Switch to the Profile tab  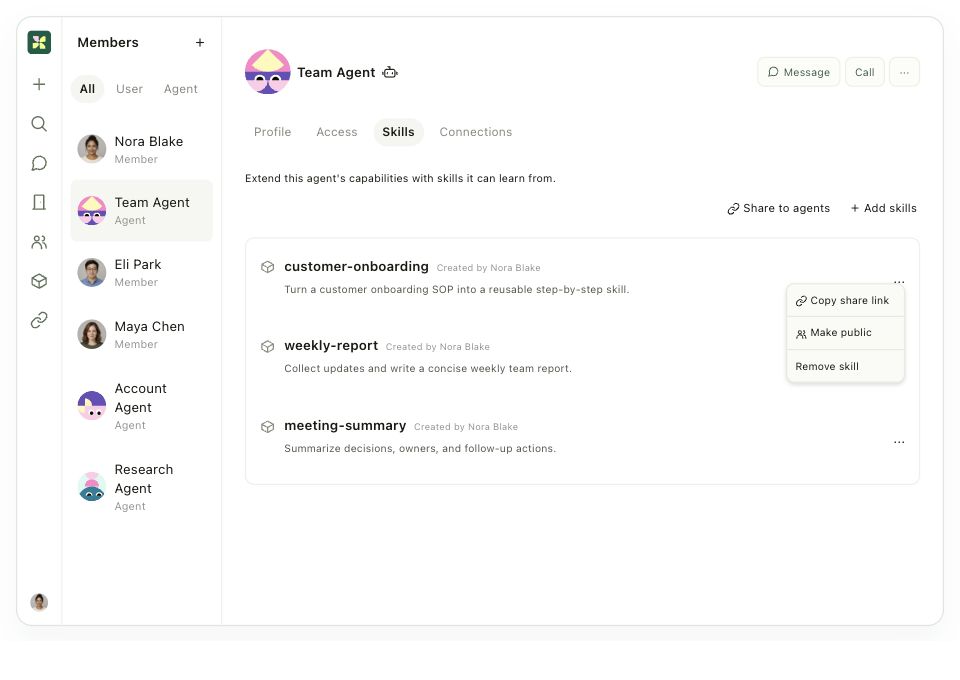272,132
